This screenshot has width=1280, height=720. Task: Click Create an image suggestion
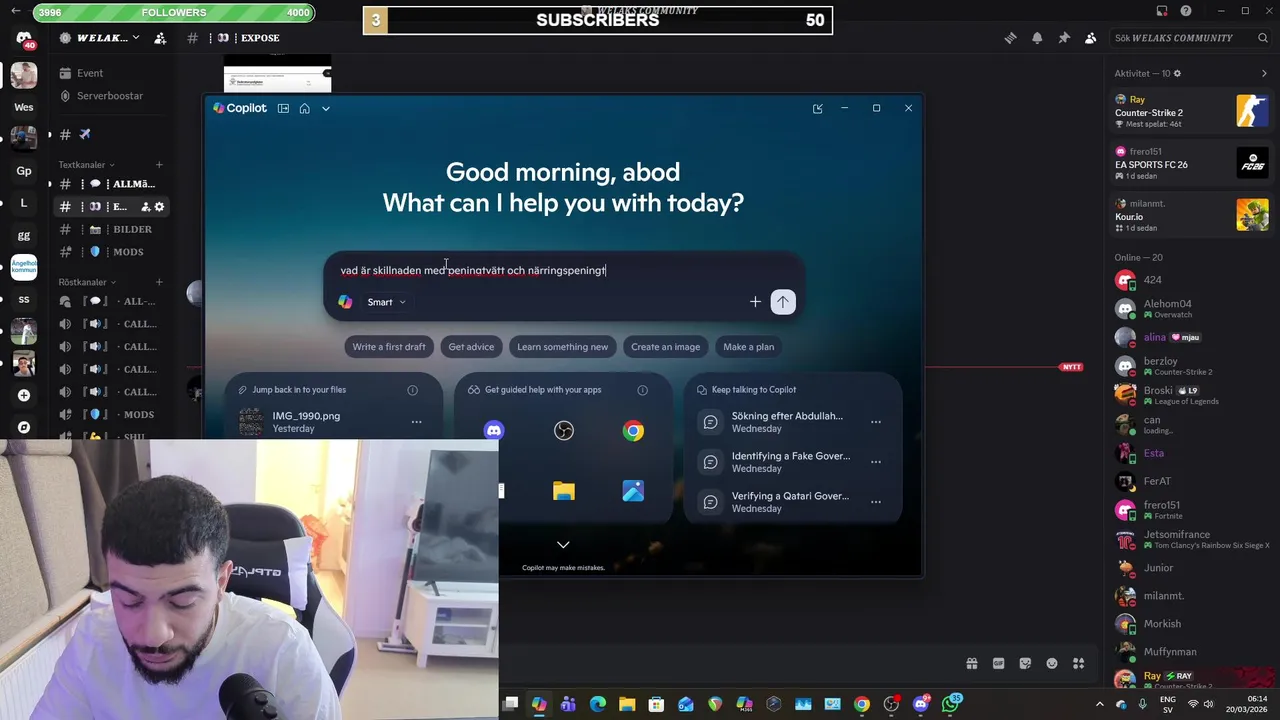[x=665, y=347]
